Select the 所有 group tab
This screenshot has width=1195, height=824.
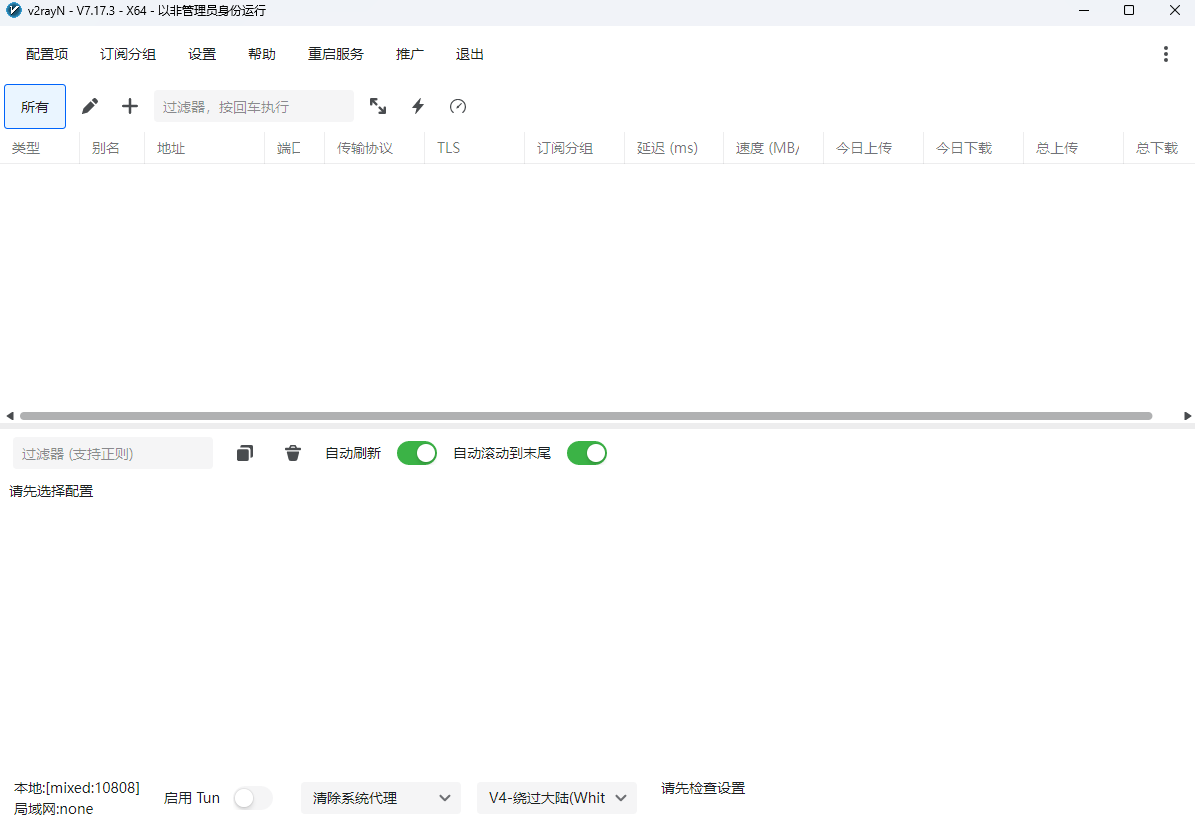(x=35, y=107)
